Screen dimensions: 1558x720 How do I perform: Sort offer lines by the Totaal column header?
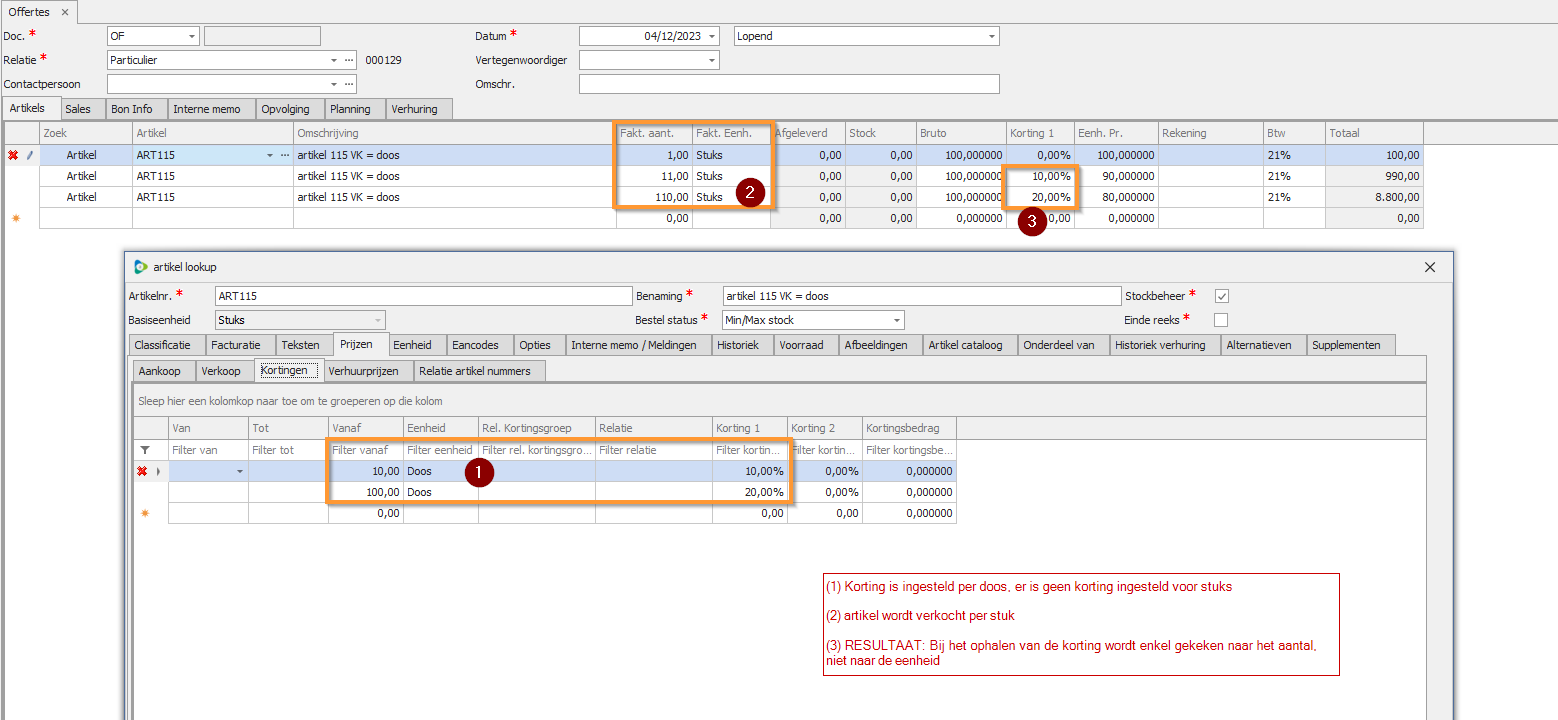[1374, 133]
